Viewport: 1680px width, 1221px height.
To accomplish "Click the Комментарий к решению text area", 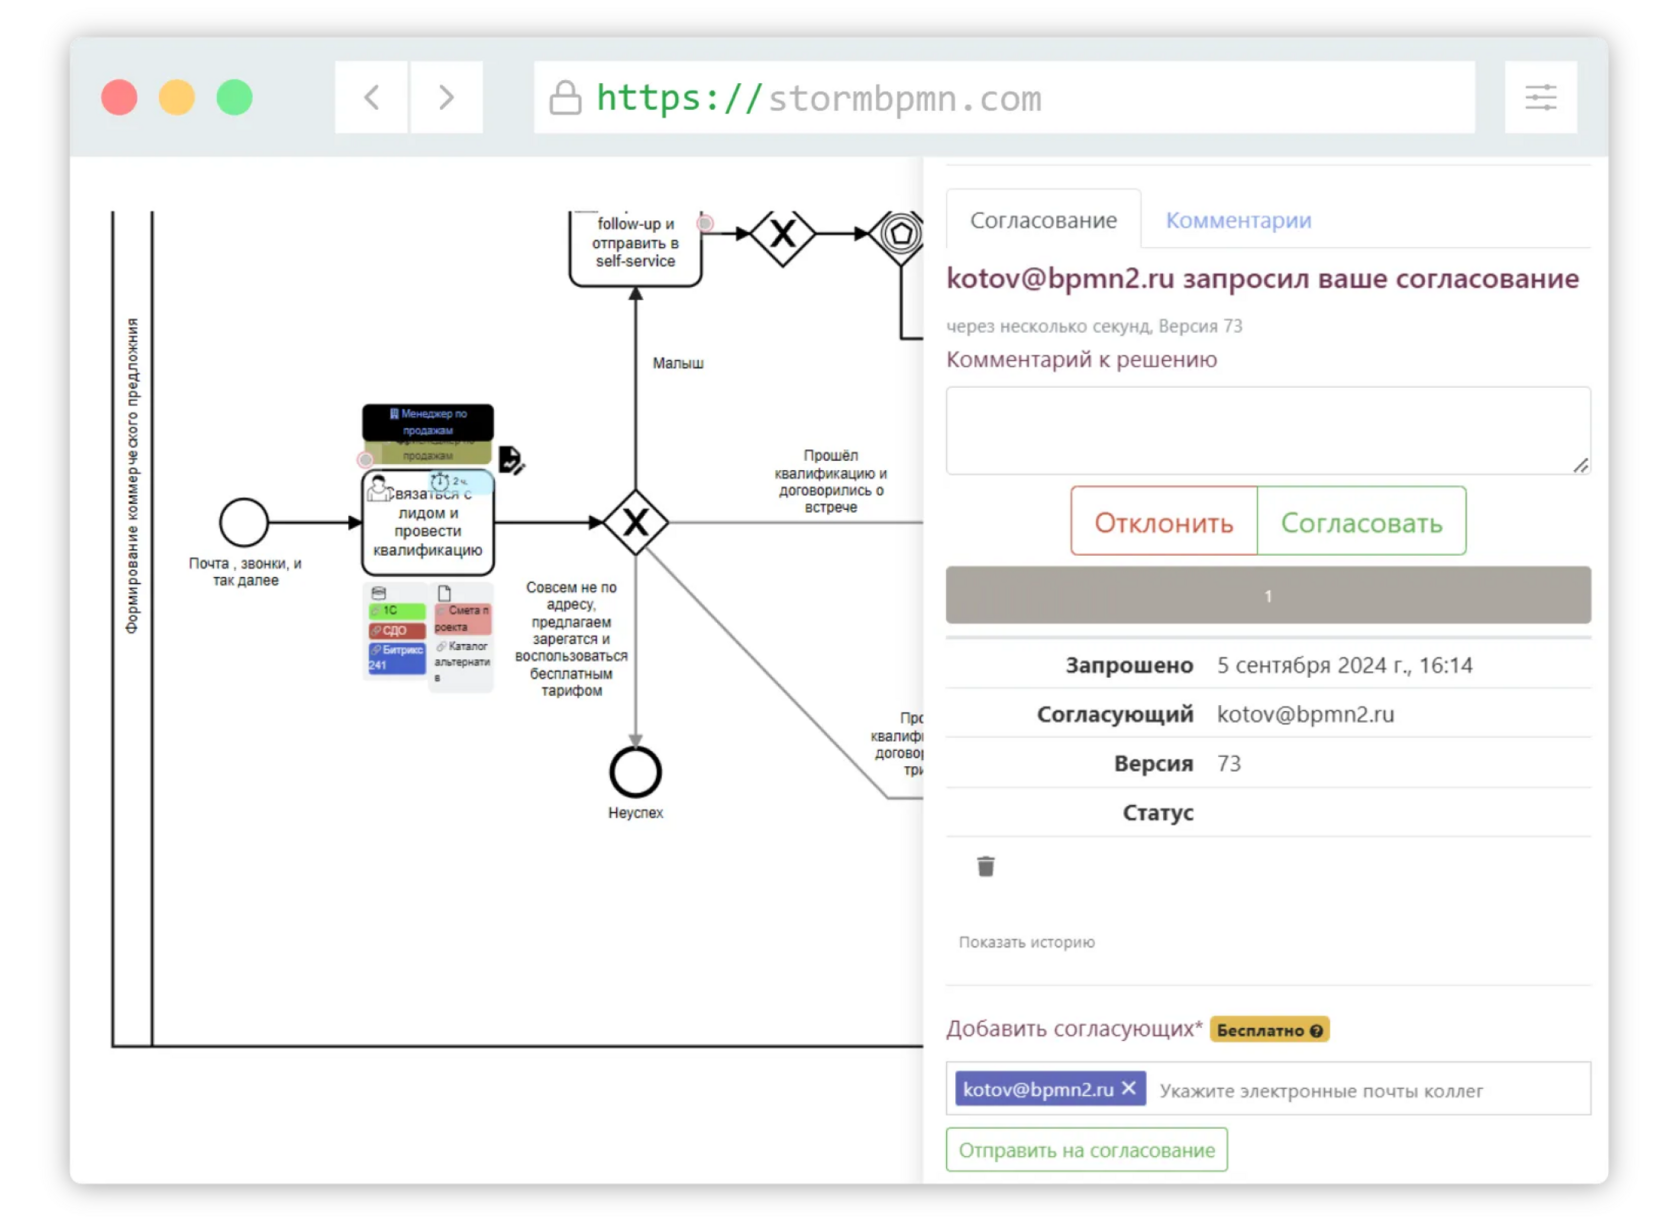I will (x=1268, y=431).
